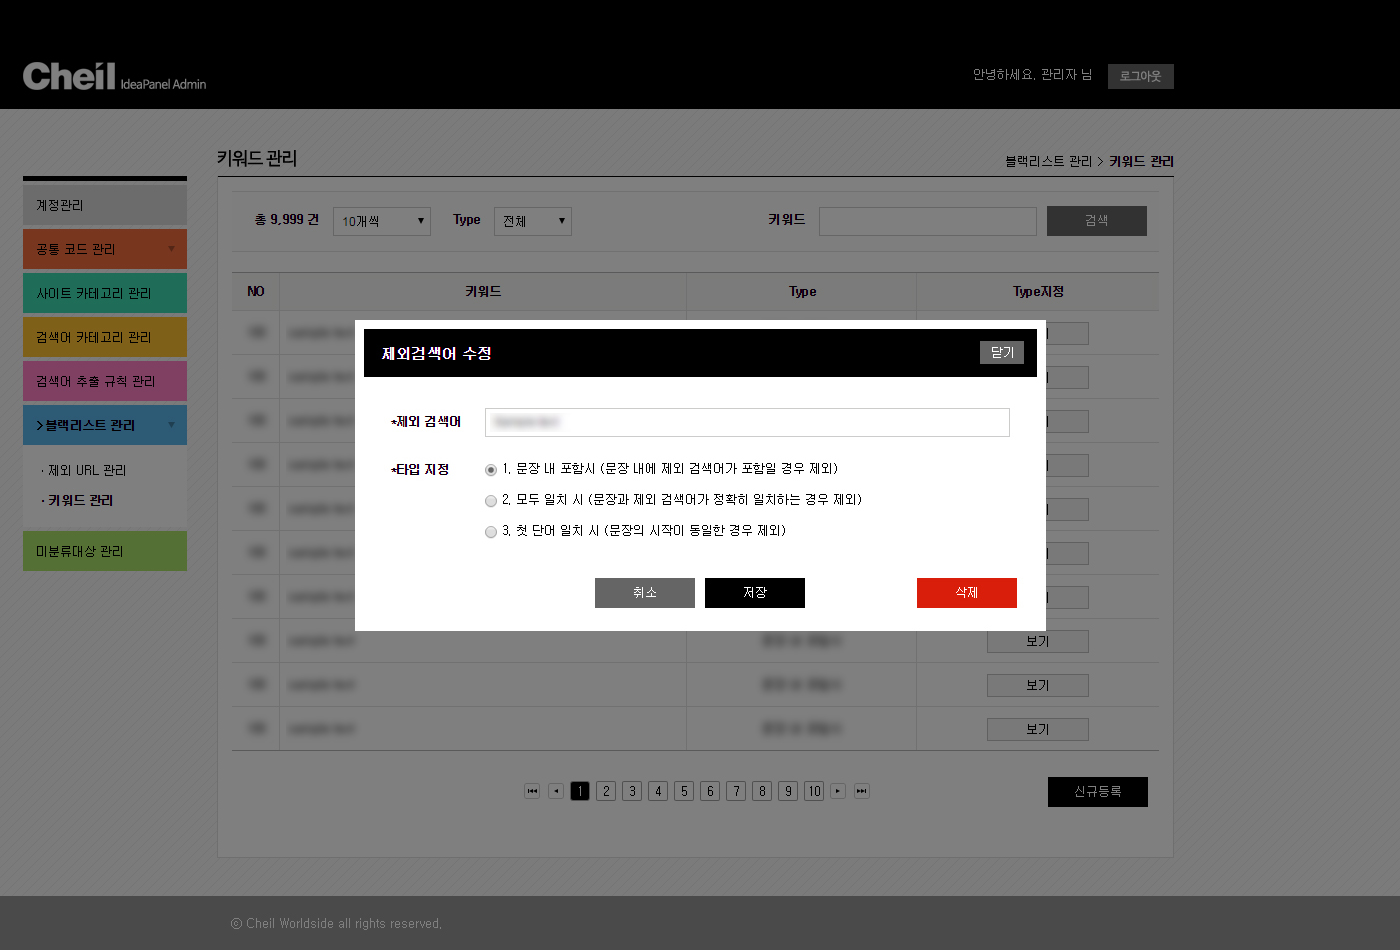Click the 제외 검색어 input field
Screen dimensions: 1400x950
click(746, 422)
